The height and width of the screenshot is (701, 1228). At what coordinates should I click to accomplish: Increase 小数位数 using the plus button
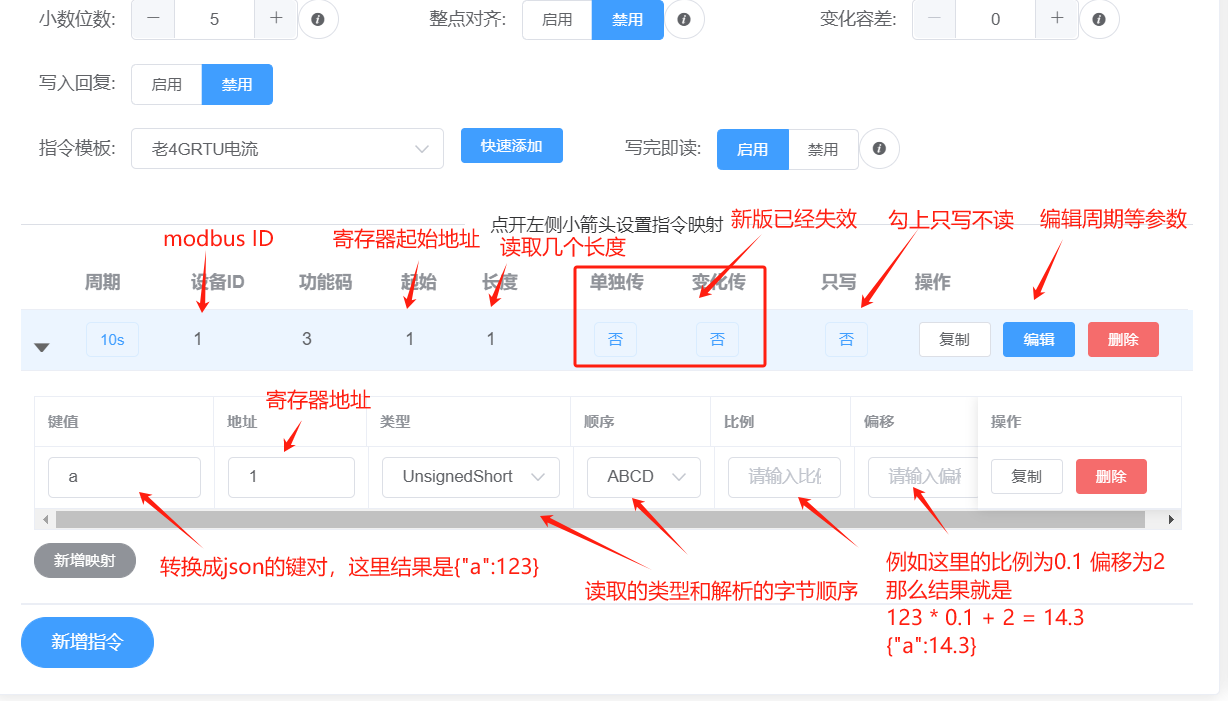tap(277, 20)
